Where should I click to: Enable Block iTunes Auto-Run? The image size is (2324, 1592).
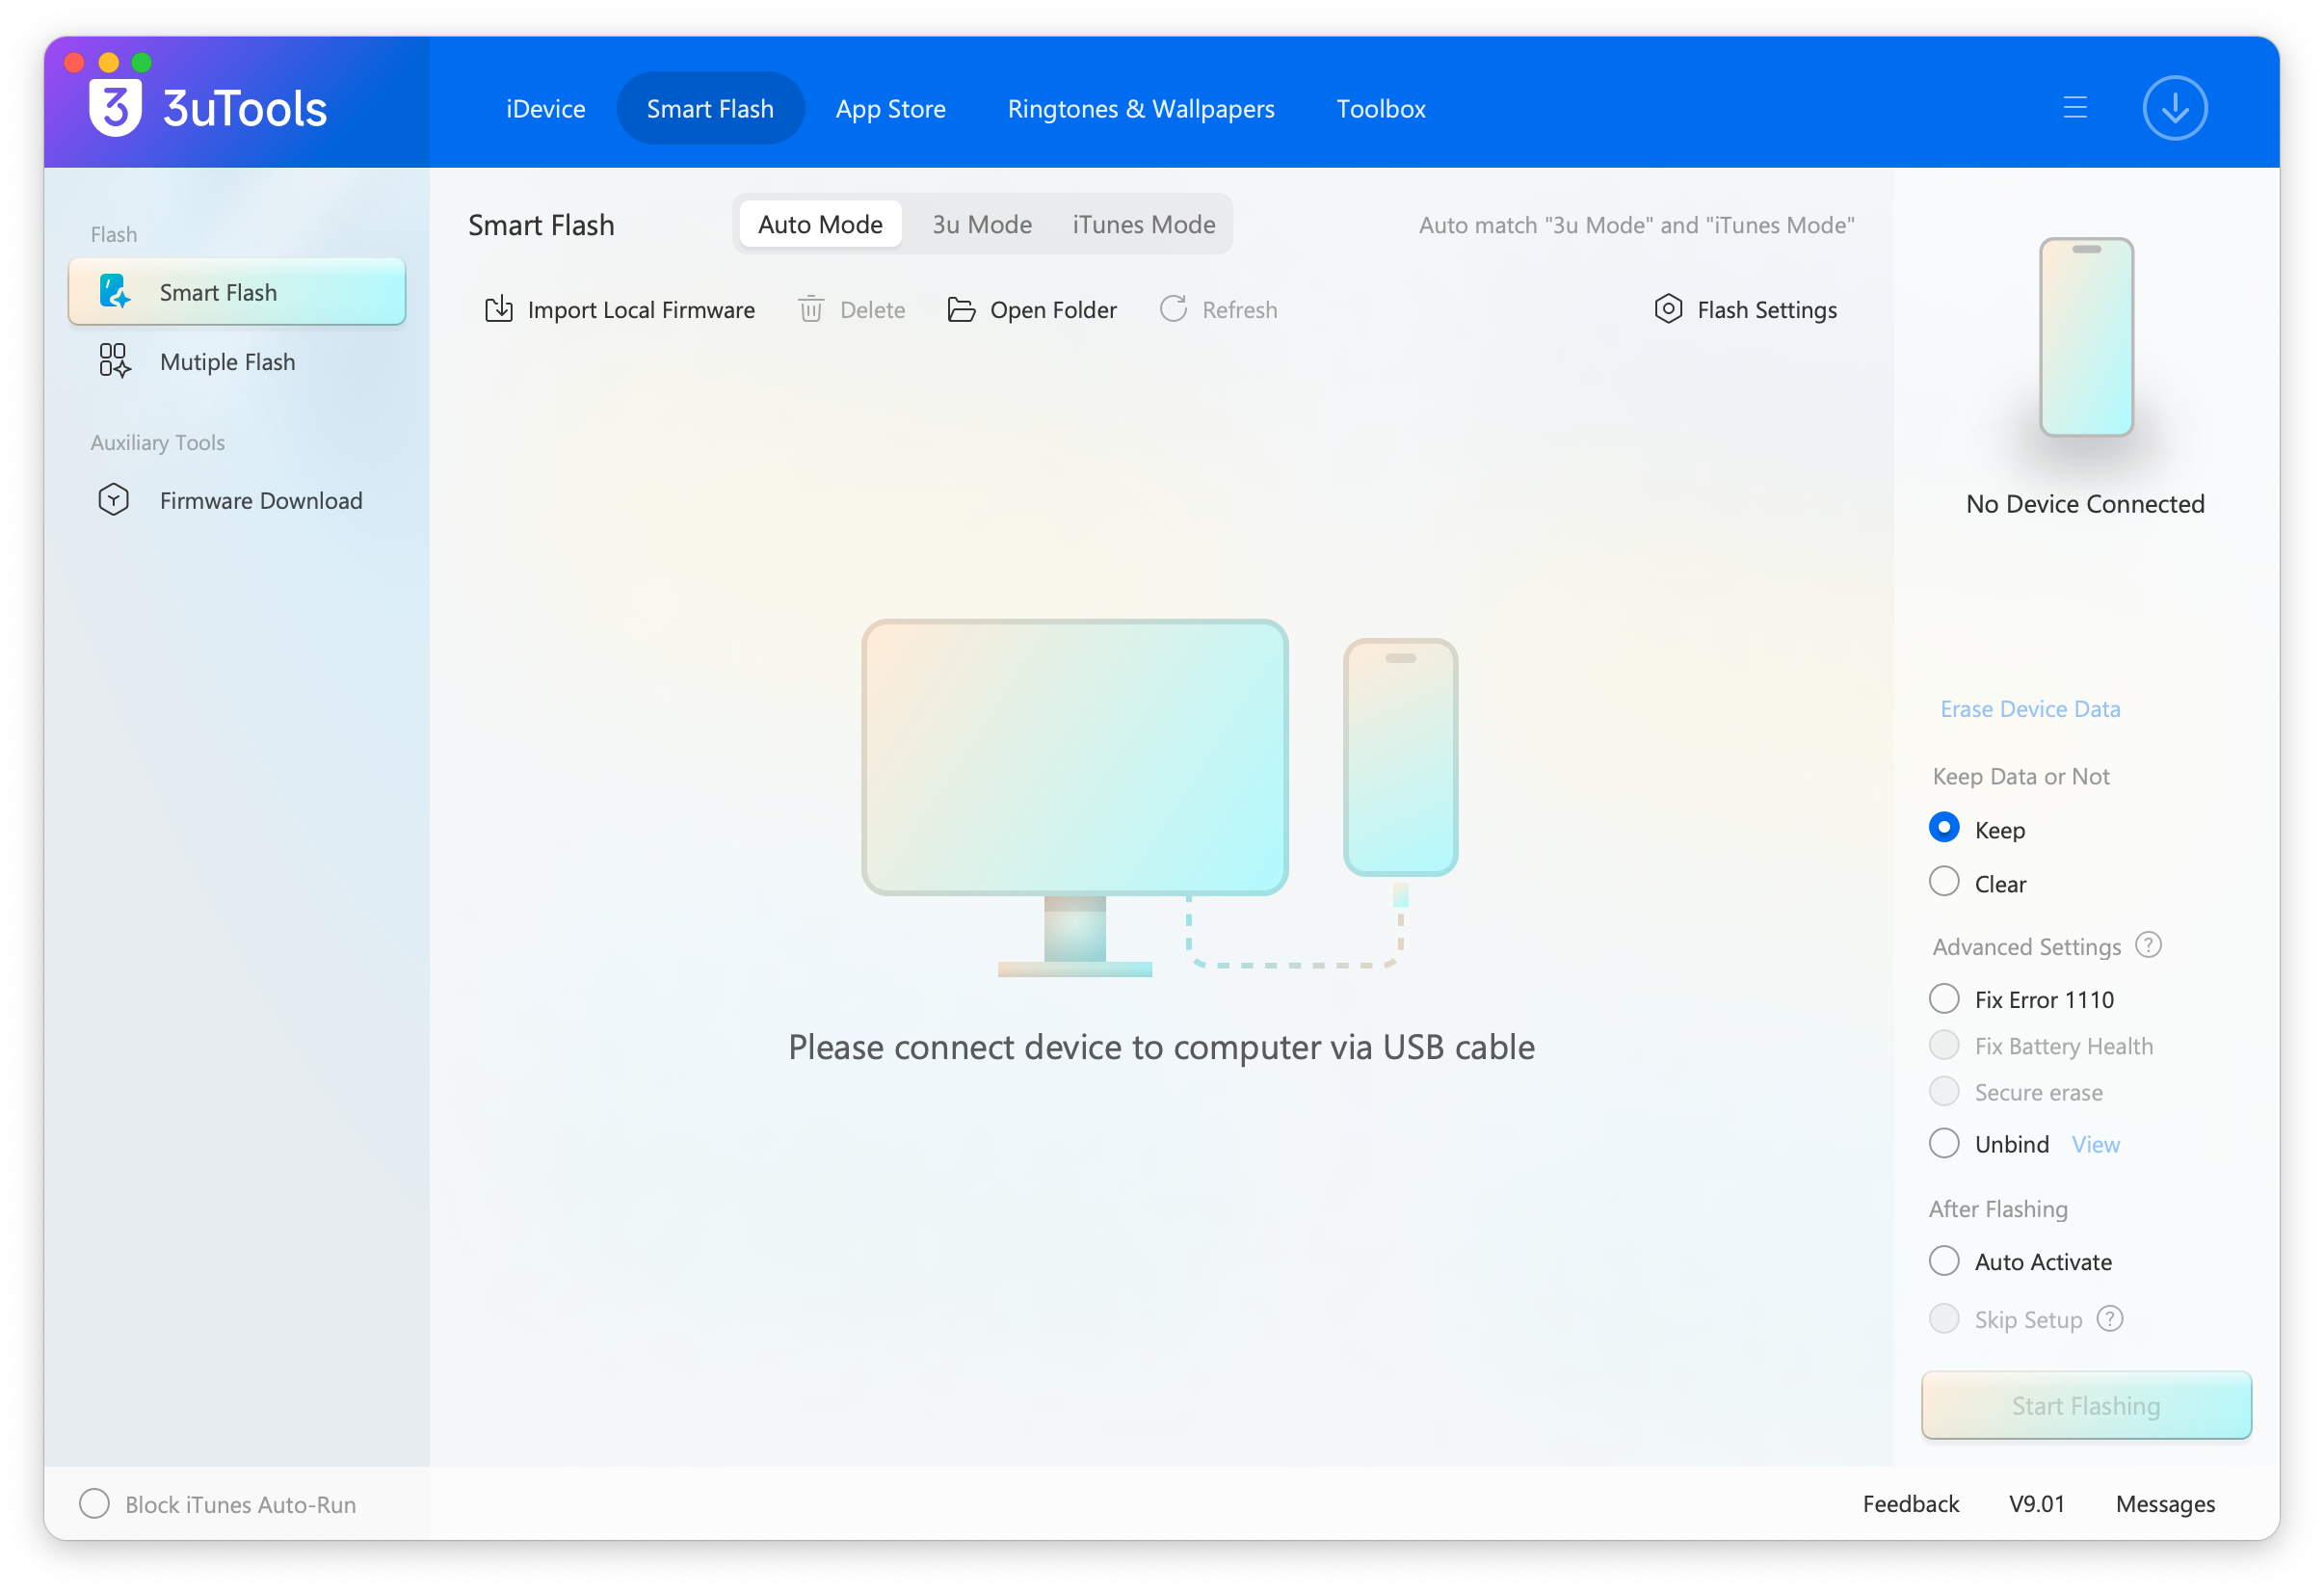tap(94, 1504)
